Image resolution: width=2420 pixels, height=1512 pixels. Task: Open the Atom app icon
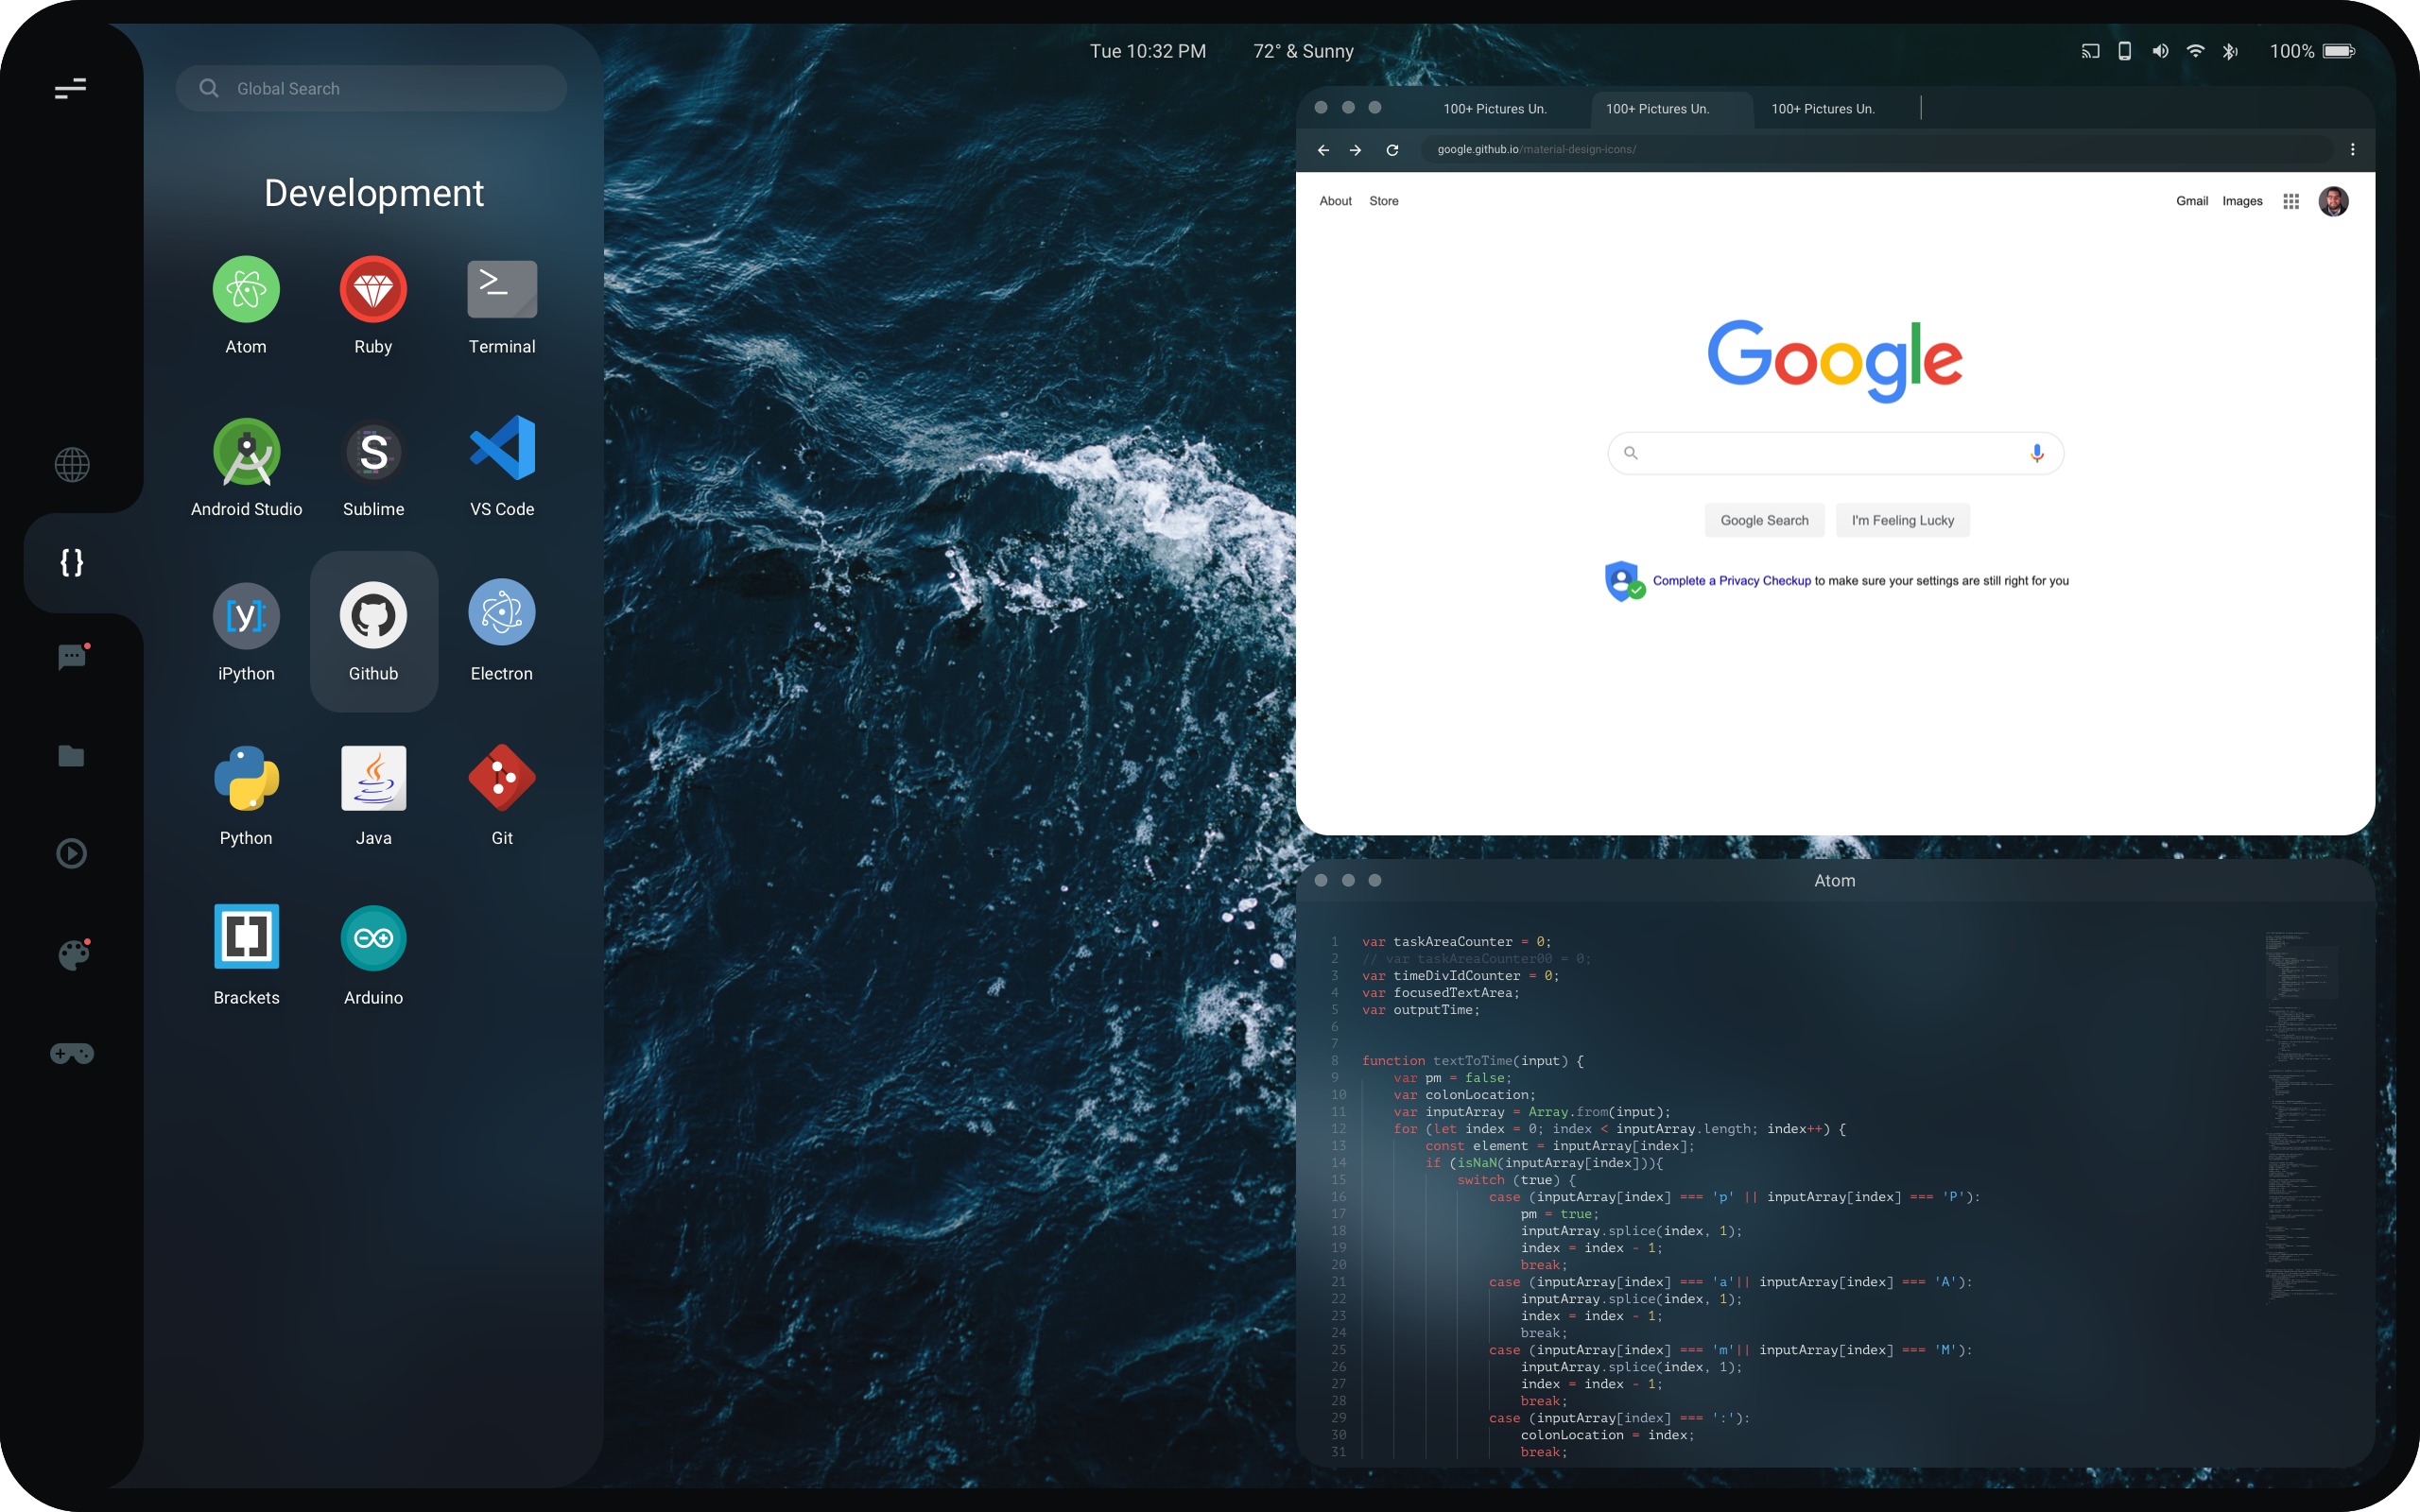click(x=246, y=290)
